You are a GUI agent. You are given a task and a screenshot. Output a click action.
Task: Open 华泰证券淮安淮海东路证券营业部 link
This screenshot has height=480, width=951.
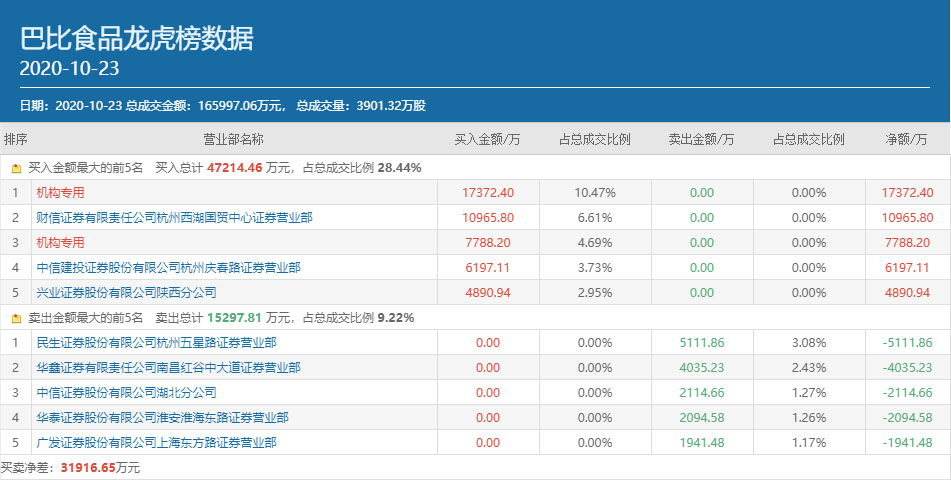(x=162, y=417)
